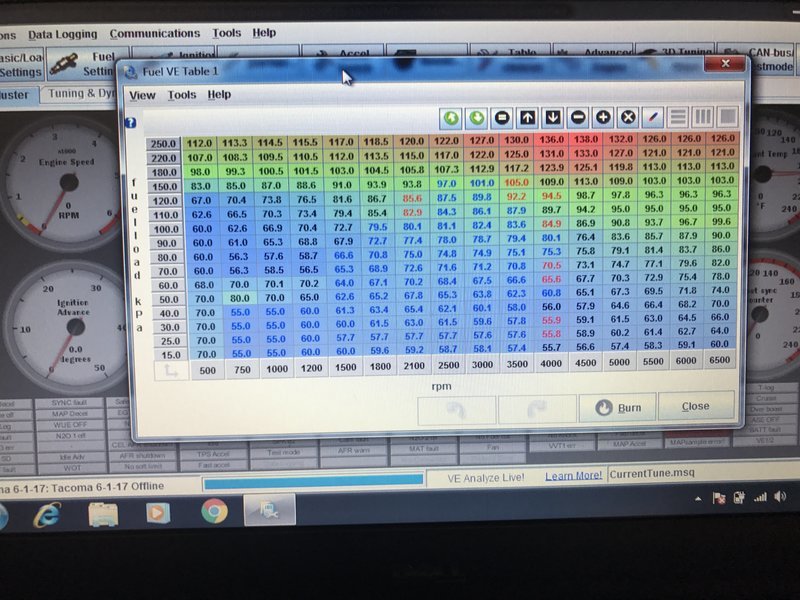This screenshot has height=600, width=800.
Task: Click the volume speaker tray icon
Action: [x=780, y=496]
